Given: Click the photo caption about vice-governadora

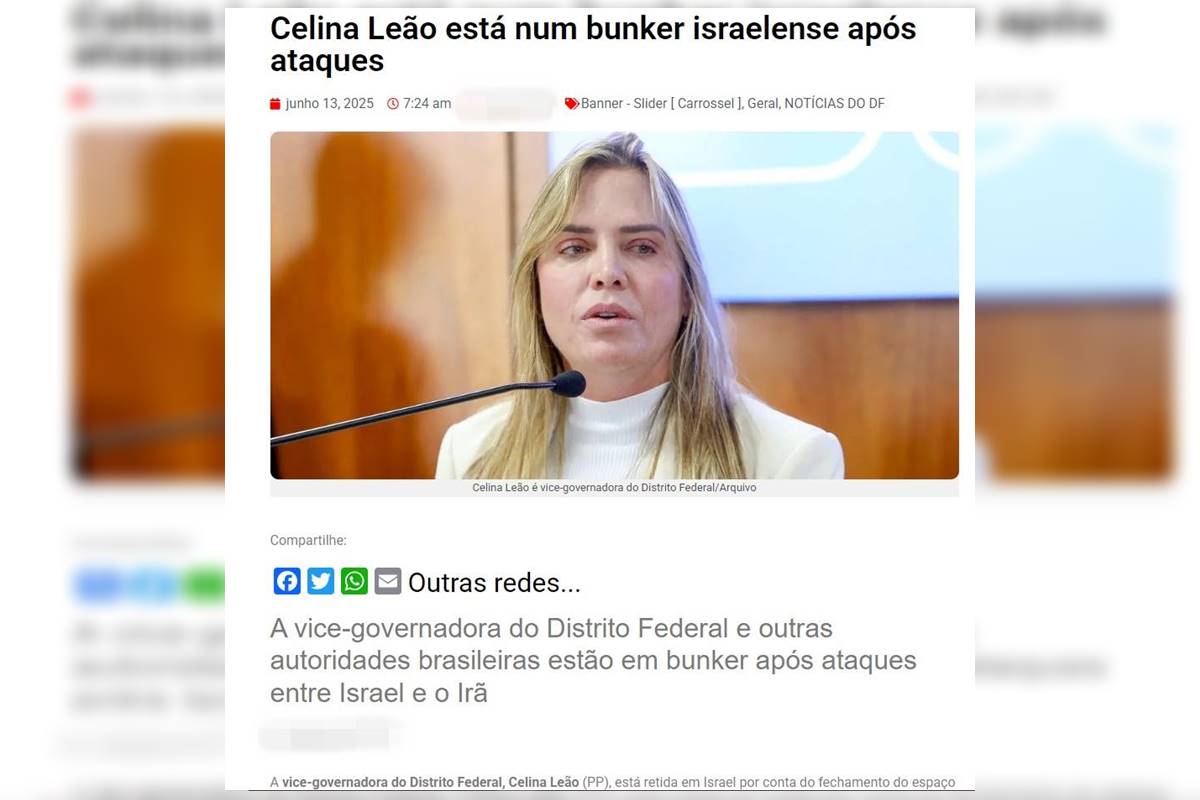Looking at the screenshot, I should (x=614, y=488).
